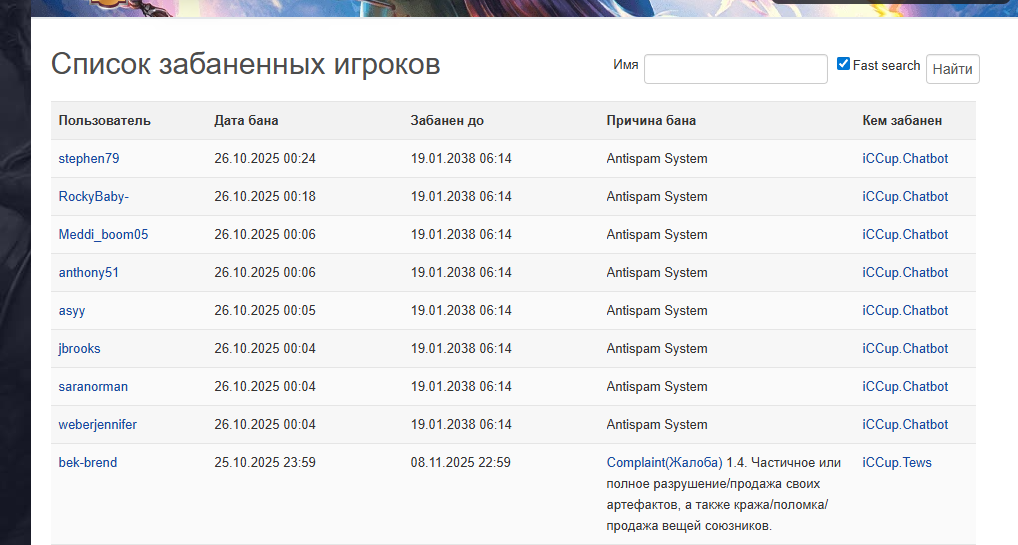Click the Найти search button
The height and width of the screenshot is (545, 1018).
point(952,70)
